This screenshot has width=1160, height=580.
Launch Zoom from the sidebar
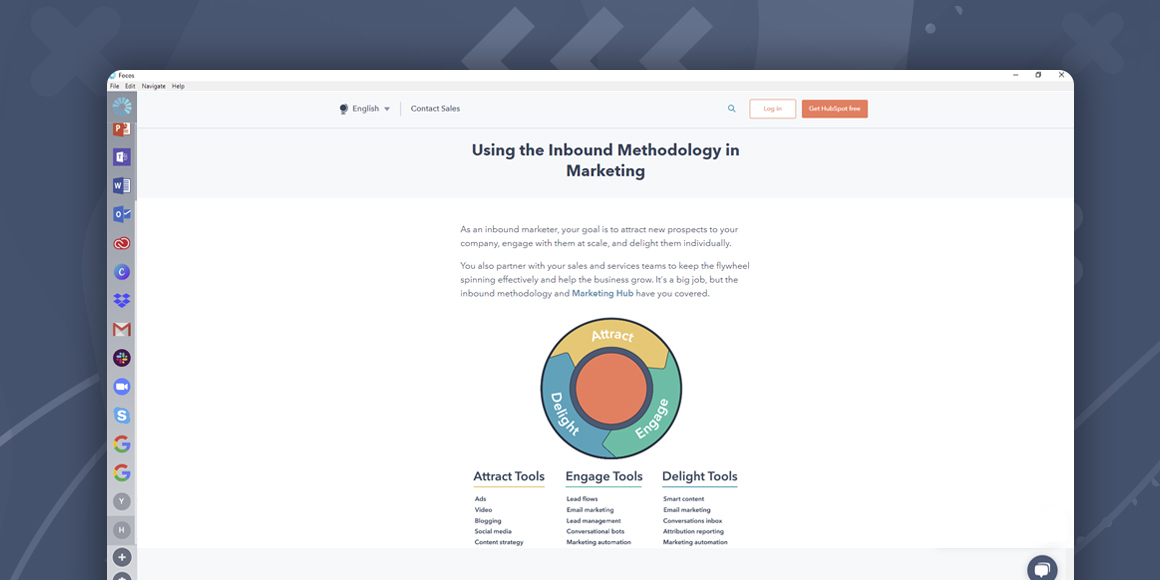120,385
